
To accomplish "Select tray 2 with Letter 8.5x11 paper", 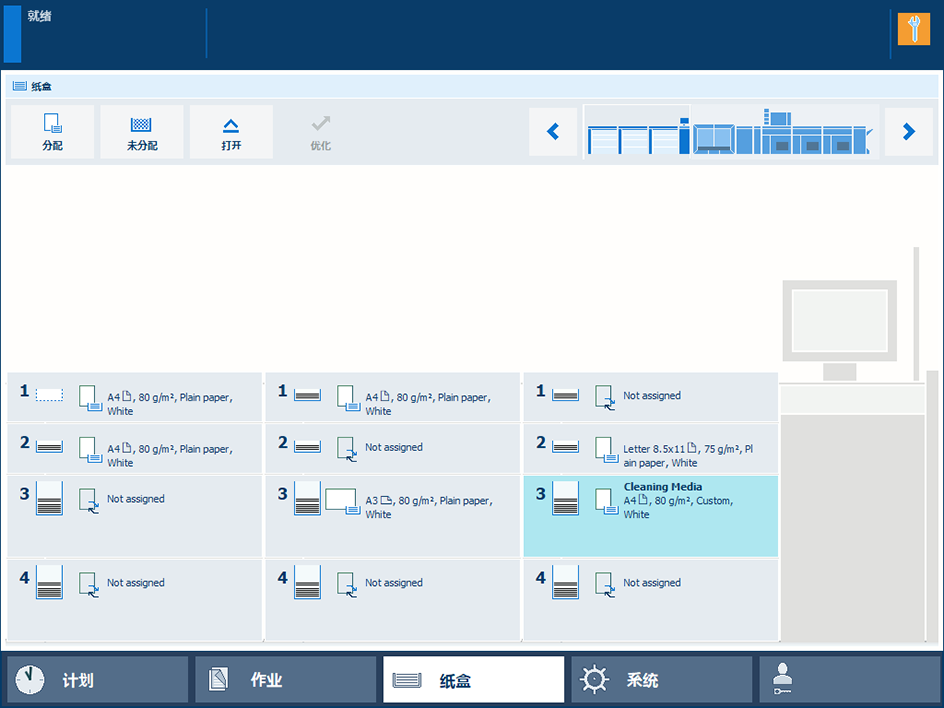I will tap(650, 449).
